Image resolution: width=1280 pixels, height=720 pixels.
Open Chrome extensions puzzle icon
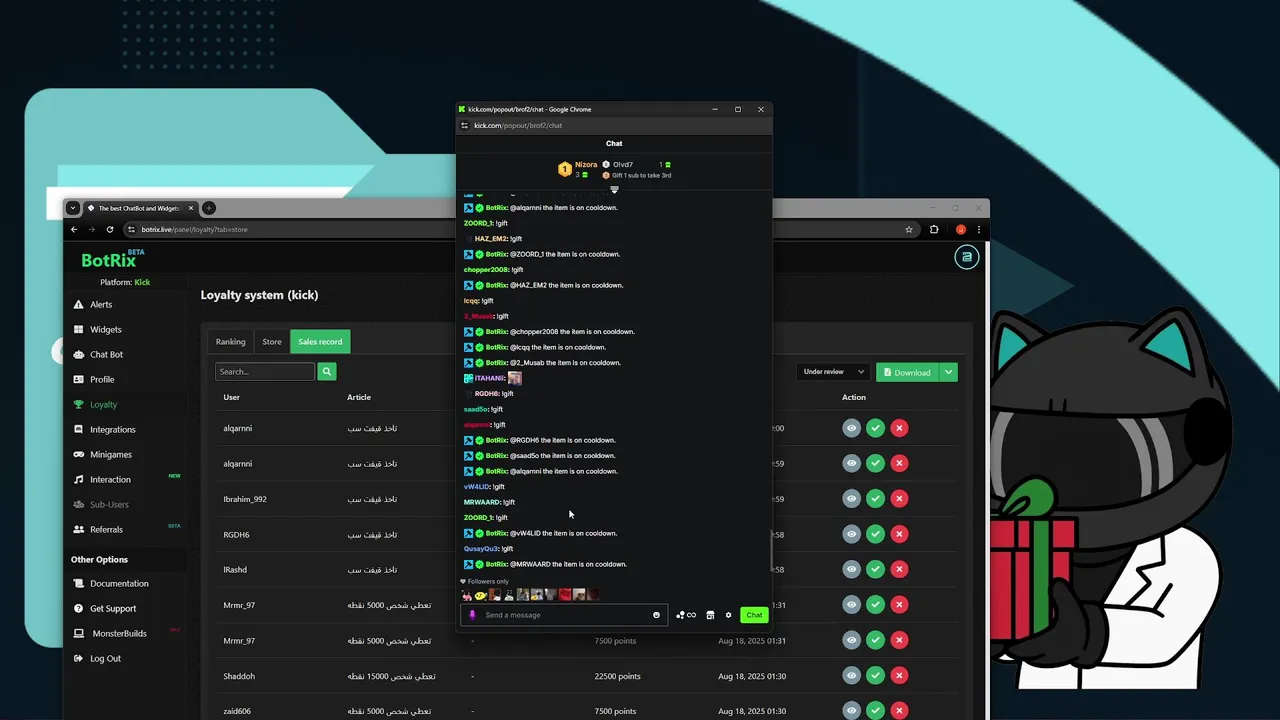934,229
